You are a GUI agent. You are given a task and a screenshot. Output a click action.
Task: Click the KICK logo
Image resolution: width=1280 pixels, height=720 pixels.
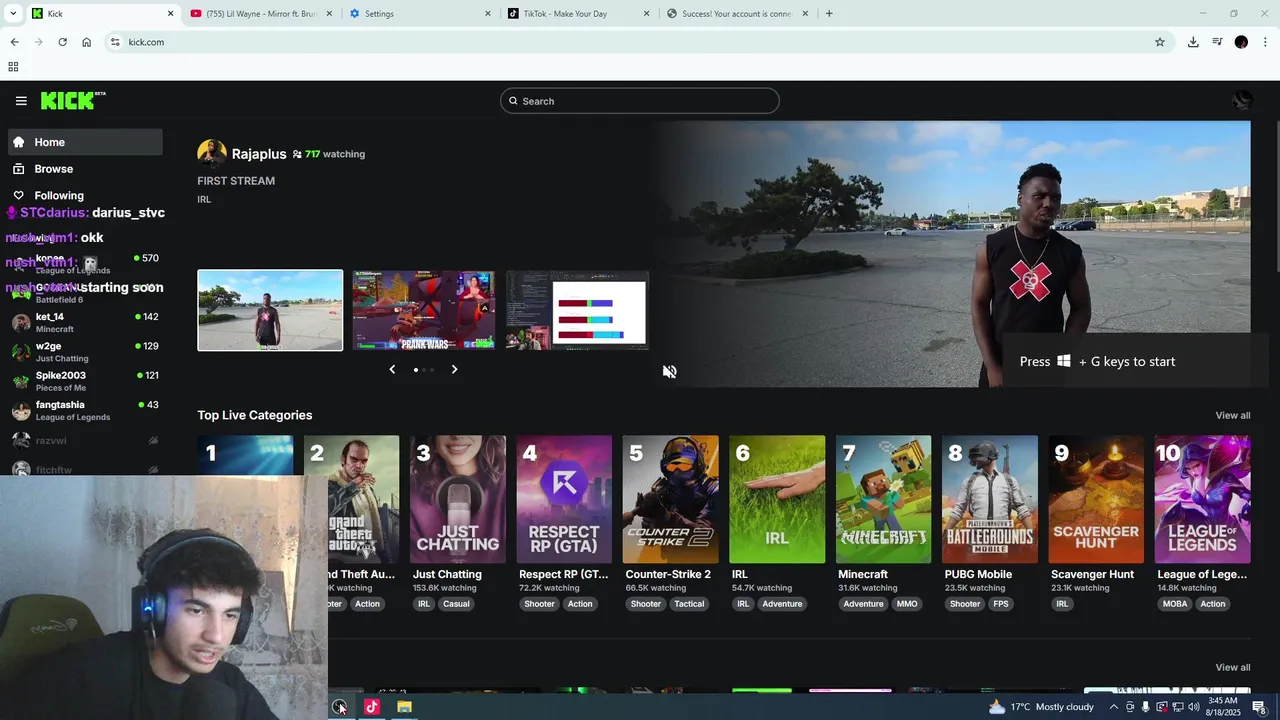[x=72, y=100]
